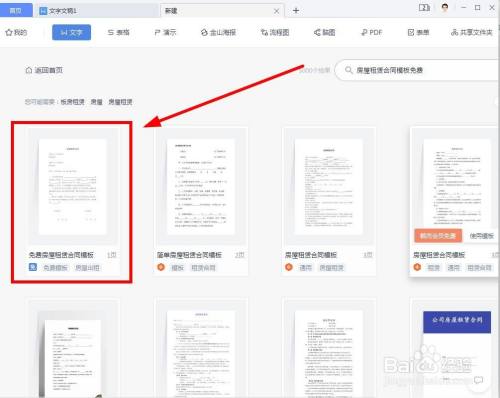Open the 共享文件夹 shared folder category
Image resolution: width=500 pixels, height=398 pixels.
(x=472, y=32)
